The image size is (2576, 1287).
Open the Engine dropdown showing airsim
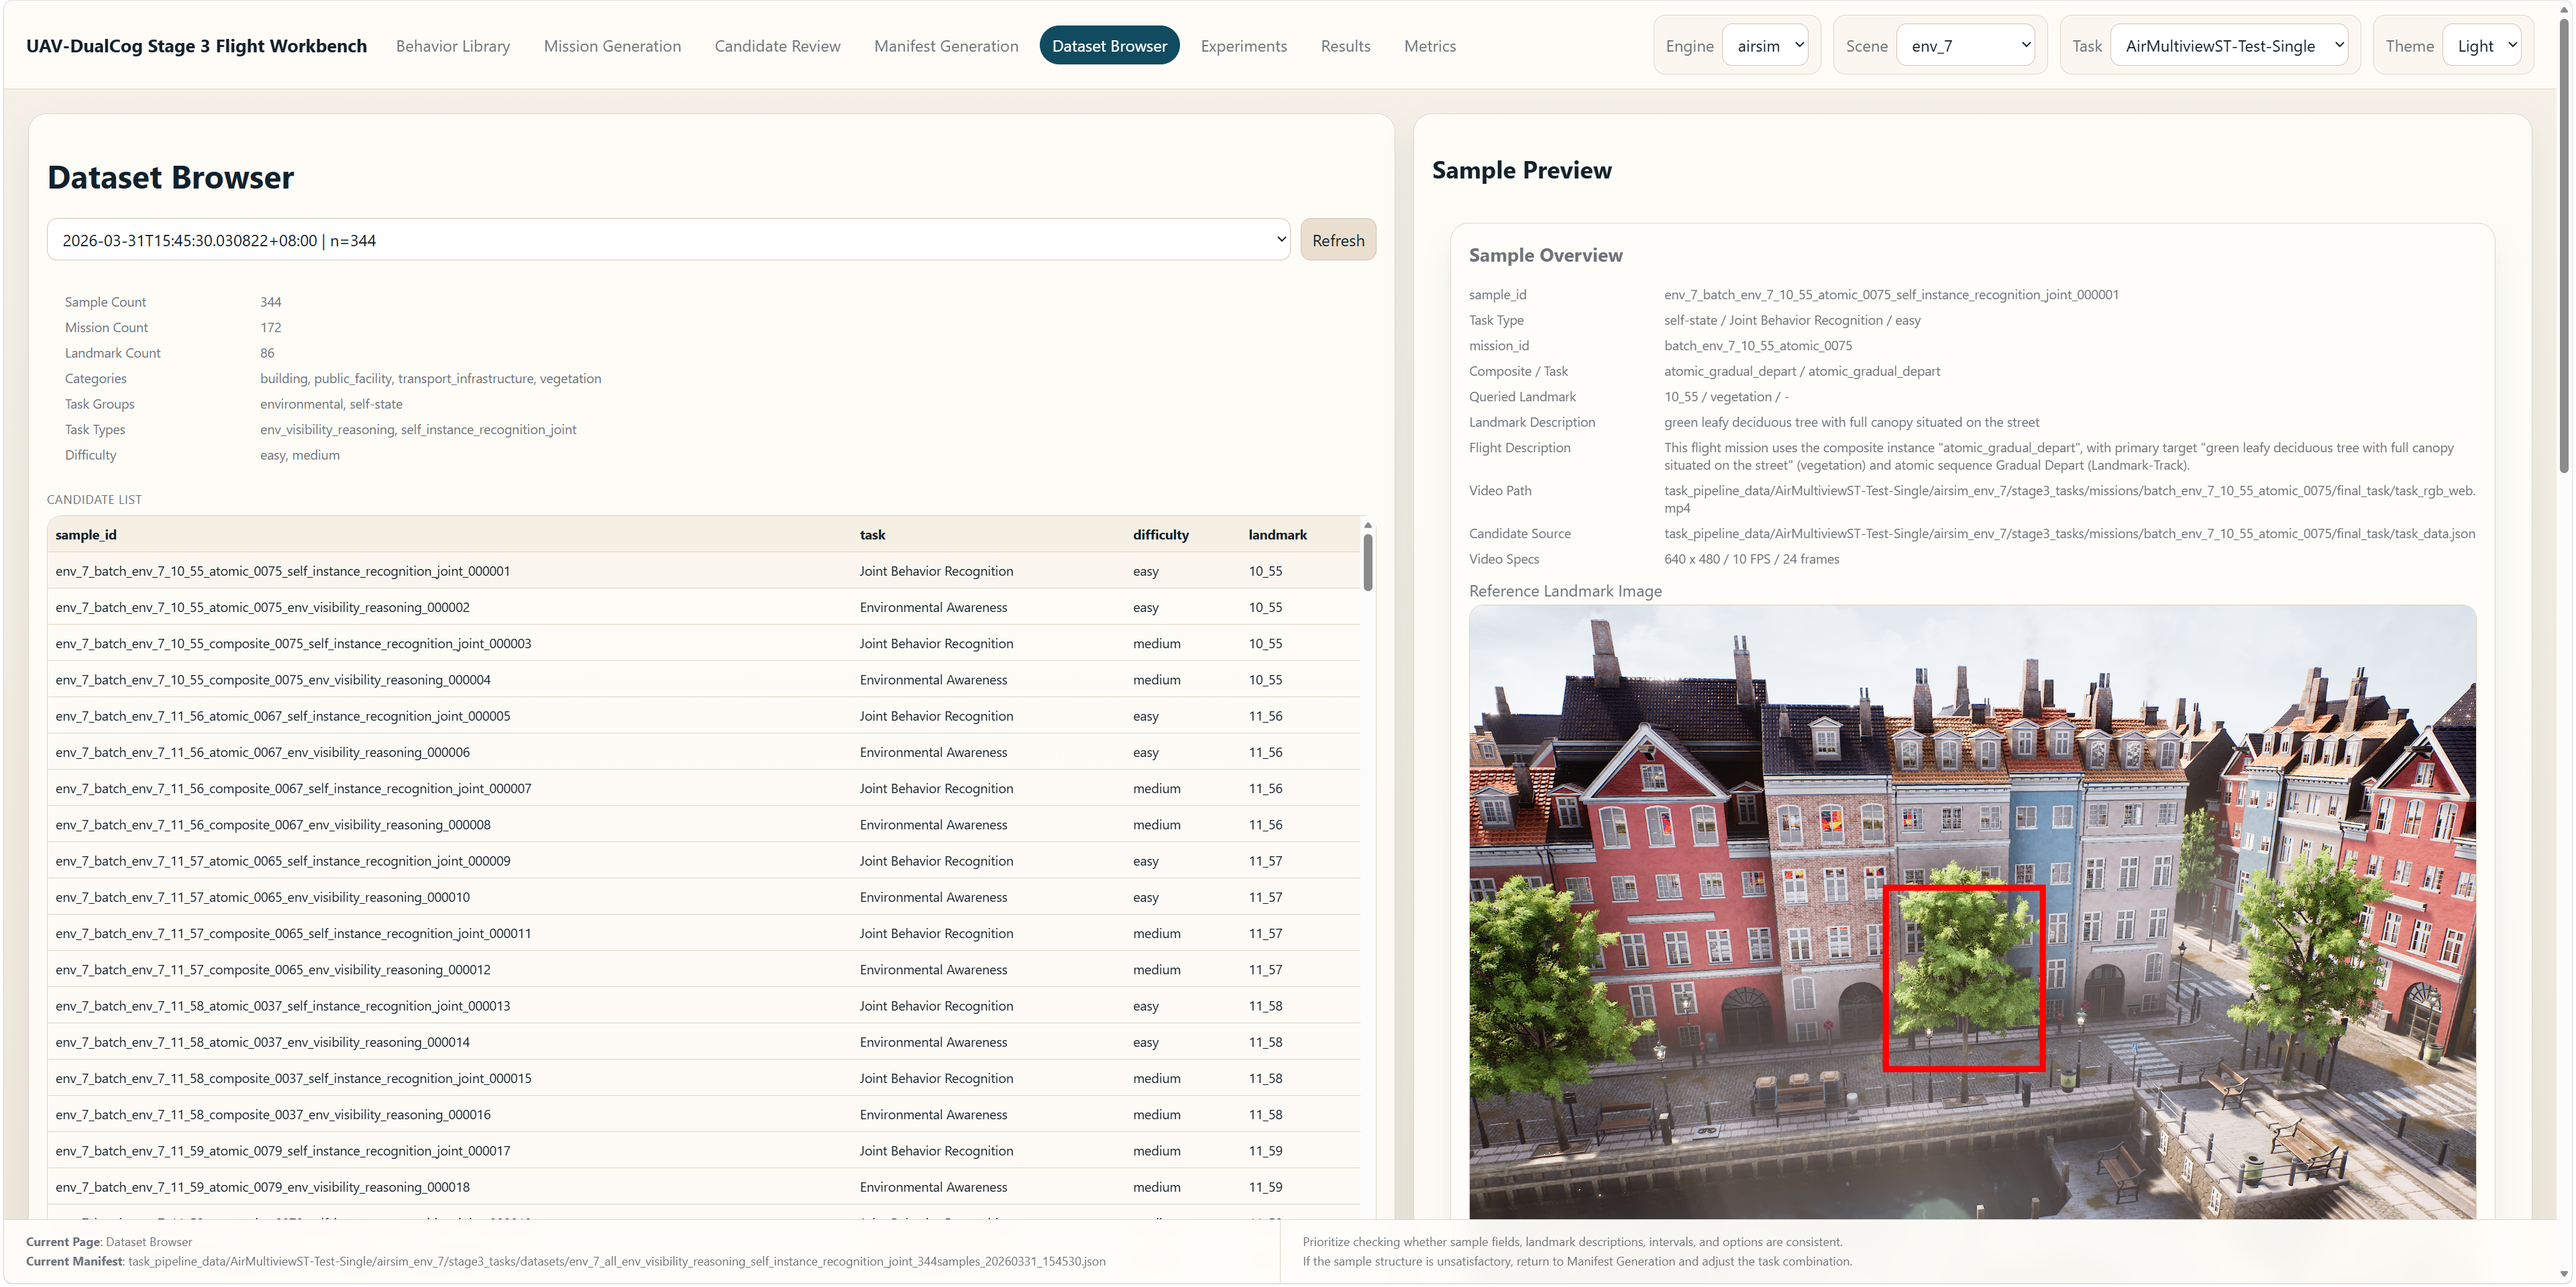[1766, 45]
